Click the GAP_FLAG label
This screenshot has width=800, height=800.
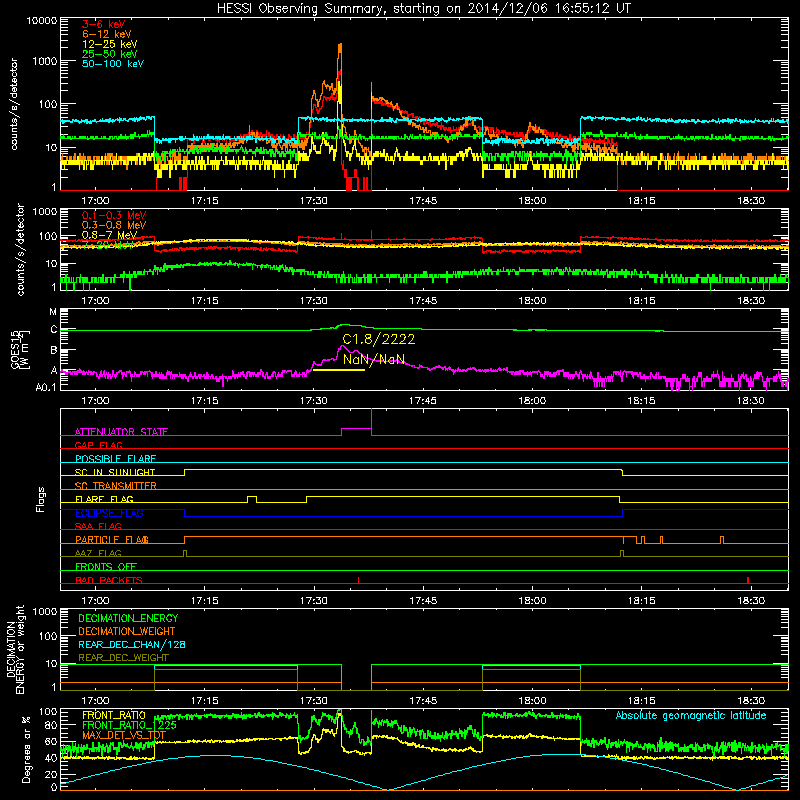click(x=98, y=445)
